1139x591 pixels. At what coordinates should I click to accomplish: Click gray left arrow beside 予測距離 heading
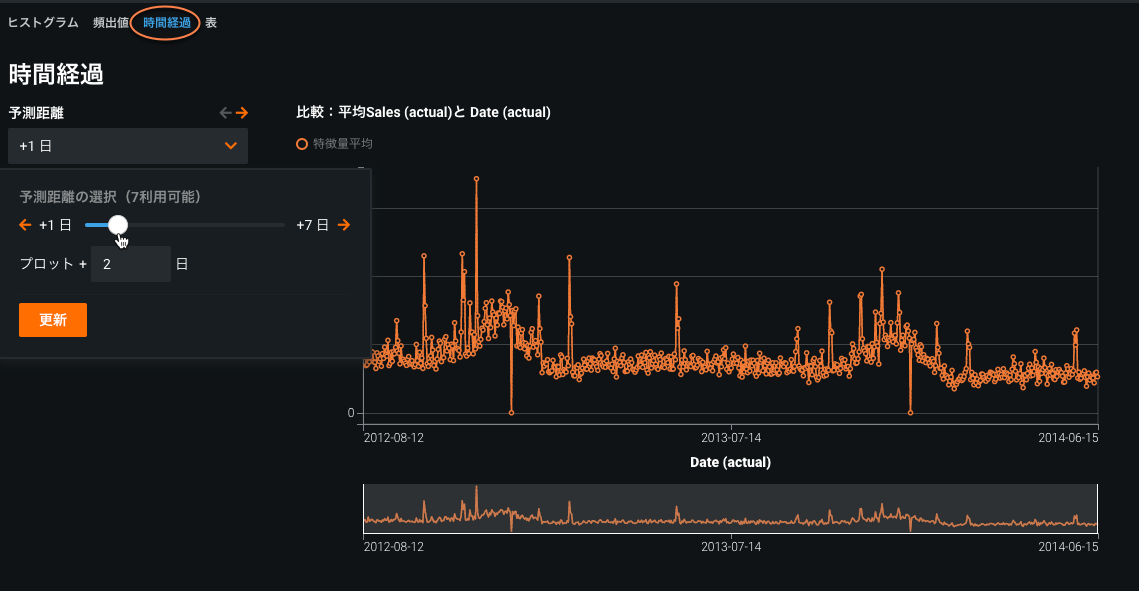pos(225,113)
